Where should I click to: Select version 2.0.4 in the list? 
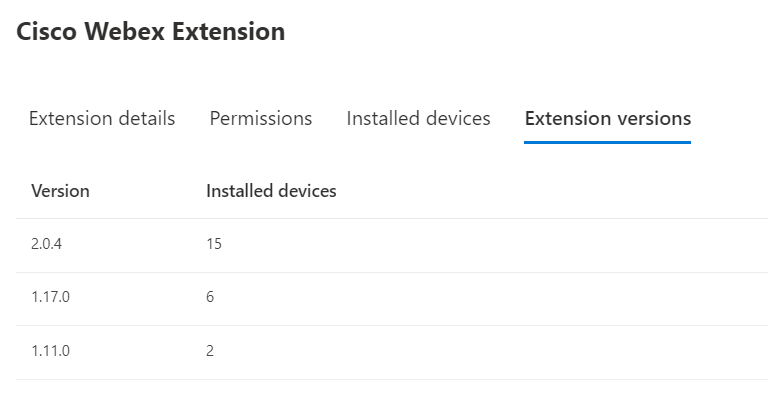48,244
